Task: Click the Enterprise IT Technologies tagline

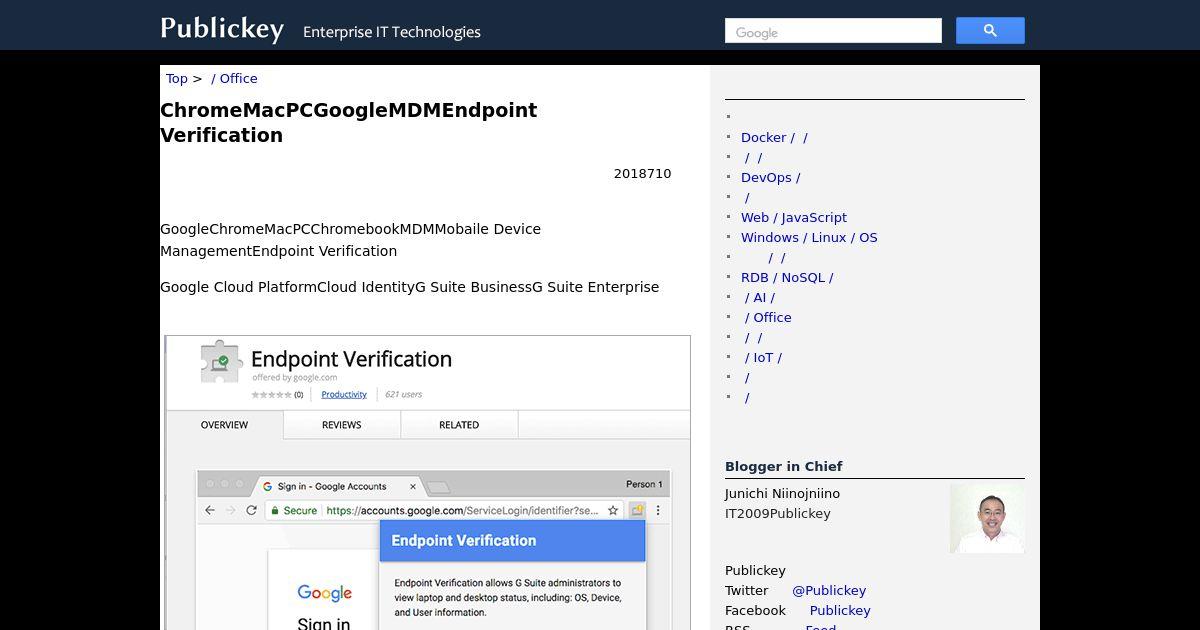Action: [392, 32]
